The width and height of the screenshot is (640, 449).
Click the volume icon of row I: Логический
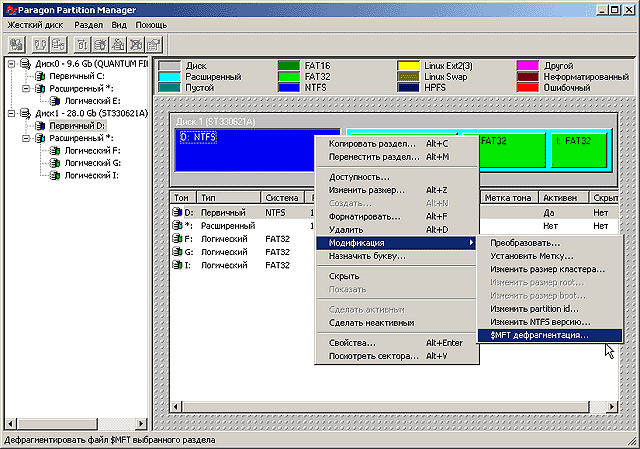(x=177, y=265)
